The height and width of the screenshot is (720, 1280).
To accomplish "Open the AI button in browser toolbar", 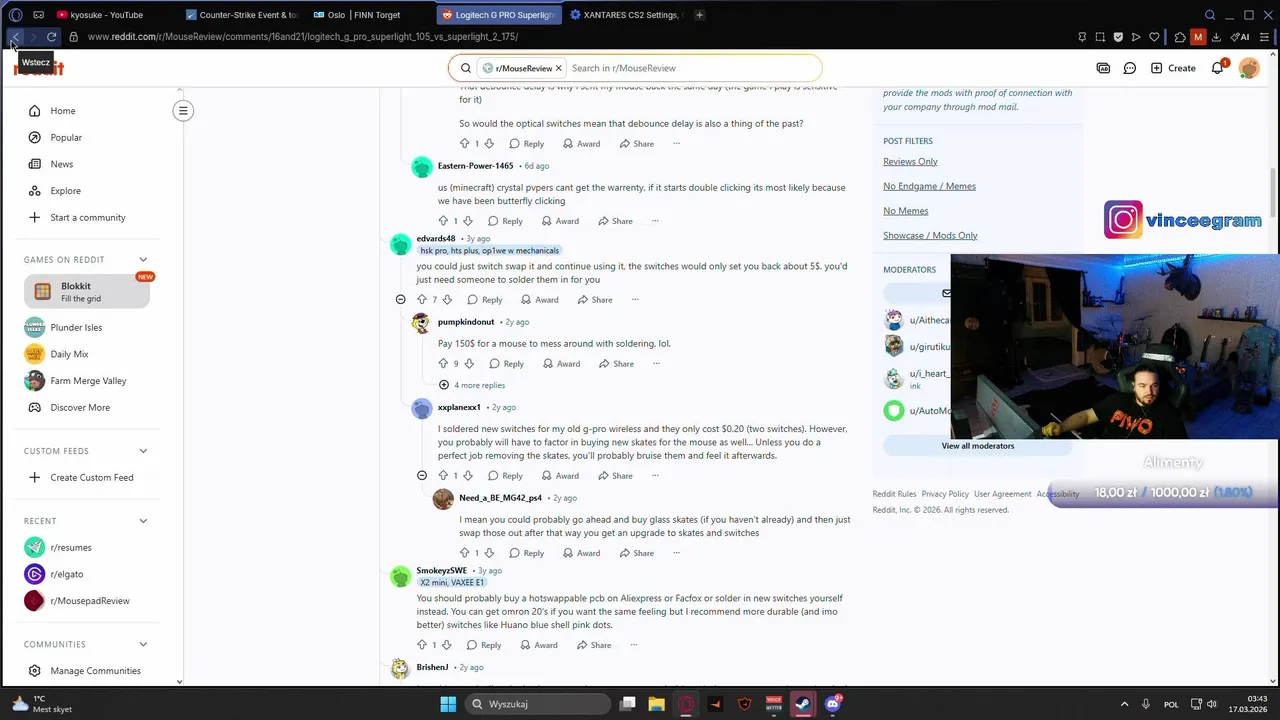I will tap(1241, 37).
